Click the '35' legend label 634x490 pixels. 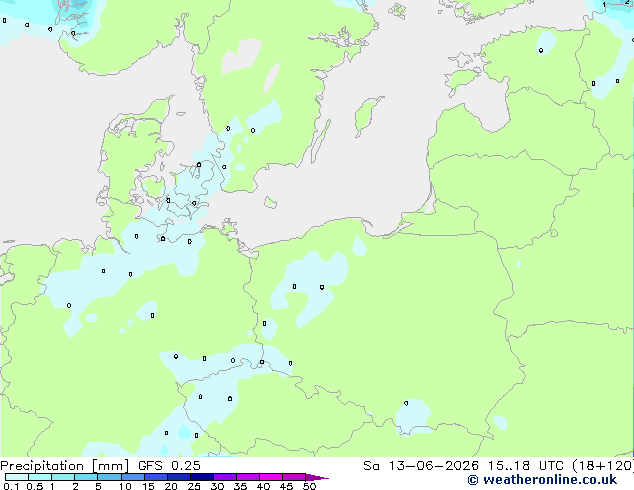tap(240, 486)
